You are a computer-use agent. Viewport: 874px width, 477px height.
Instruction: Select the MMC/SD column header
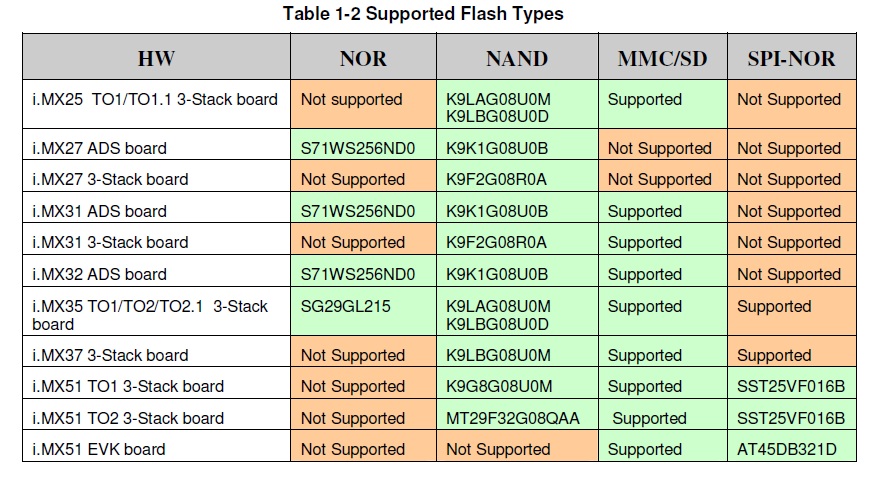(662, 58)
